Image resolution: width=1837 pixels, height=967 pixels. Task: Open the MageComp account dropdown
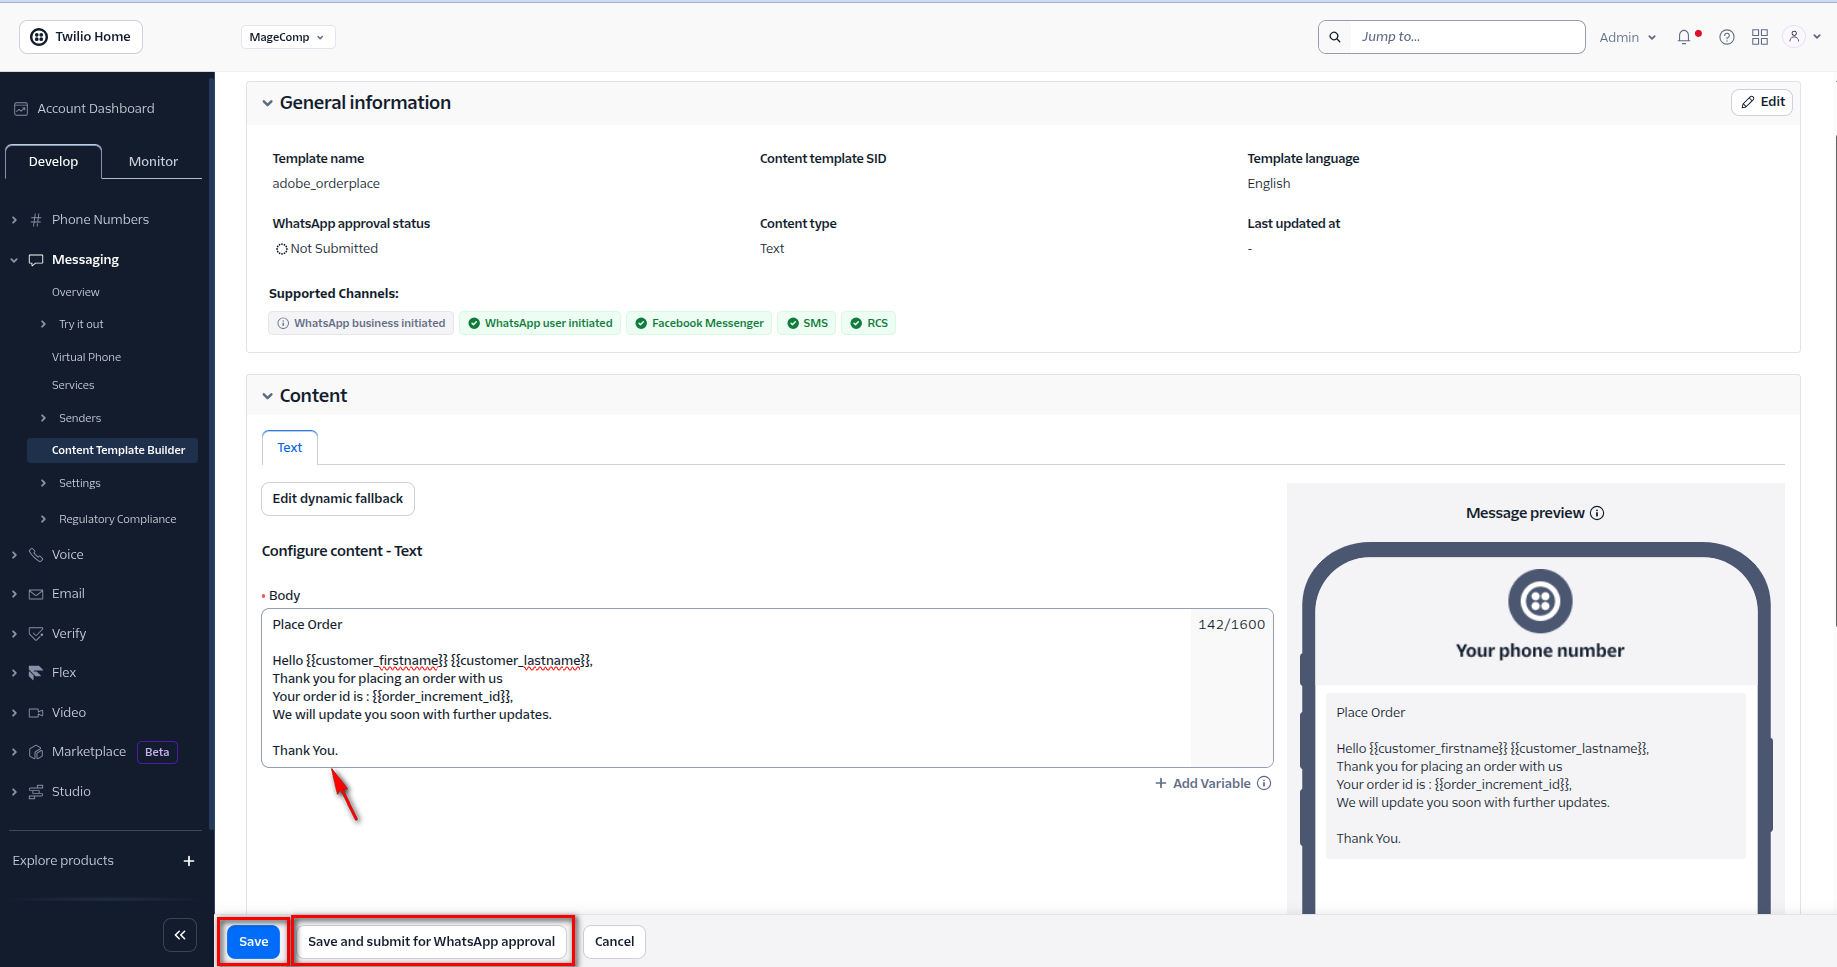point(287,37)
